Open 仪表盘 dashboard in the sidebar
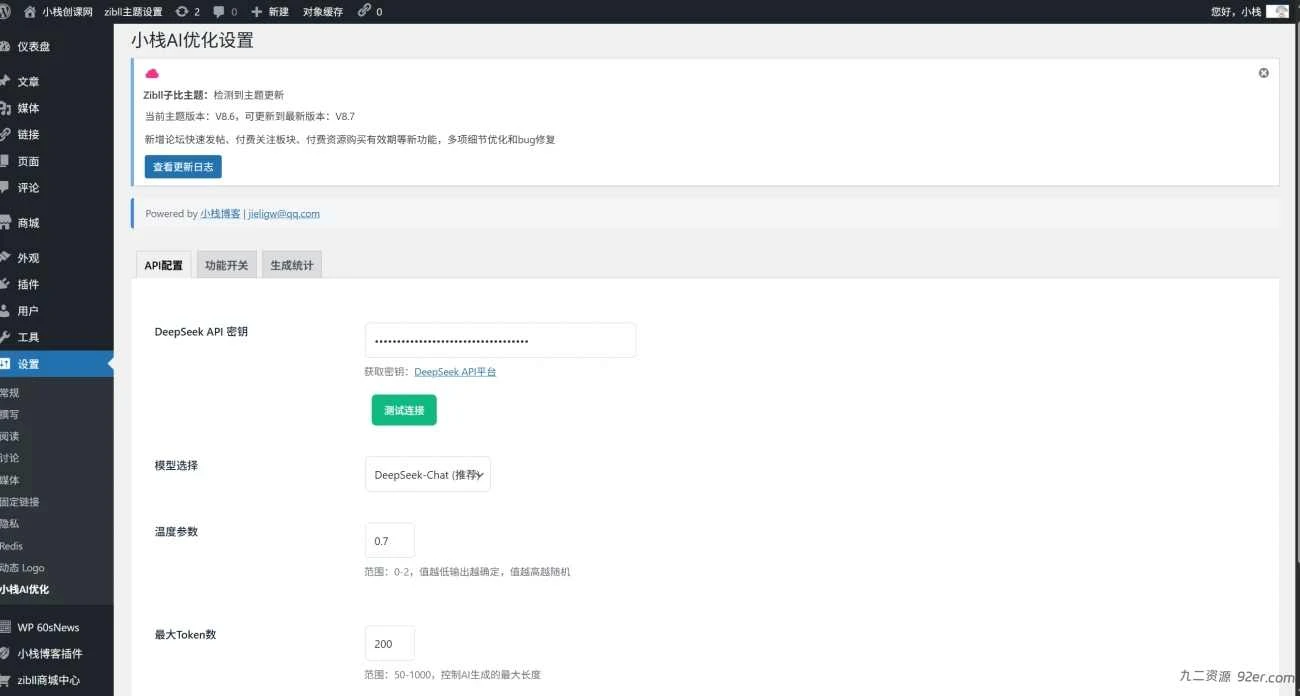The image size is (1300, 696). tap(56, 47)
